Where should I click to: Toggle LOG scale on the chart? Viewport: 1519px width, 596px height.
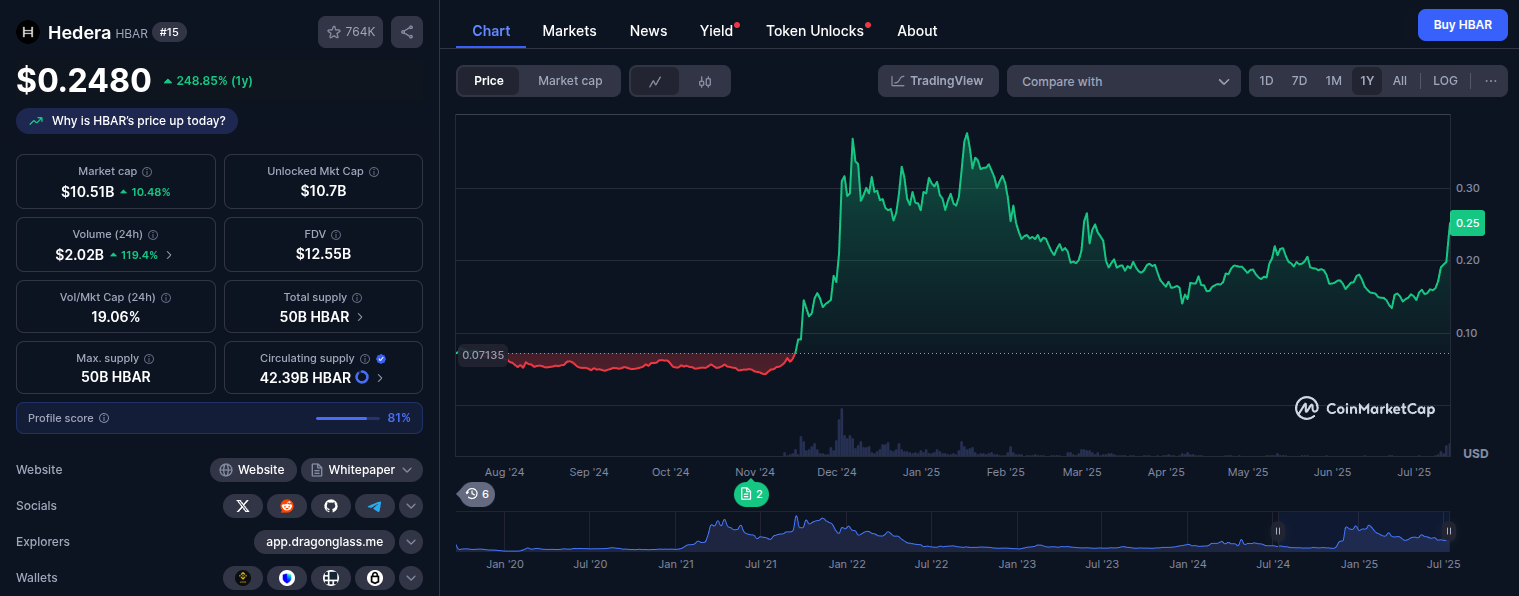click(x=1445, y=81)
